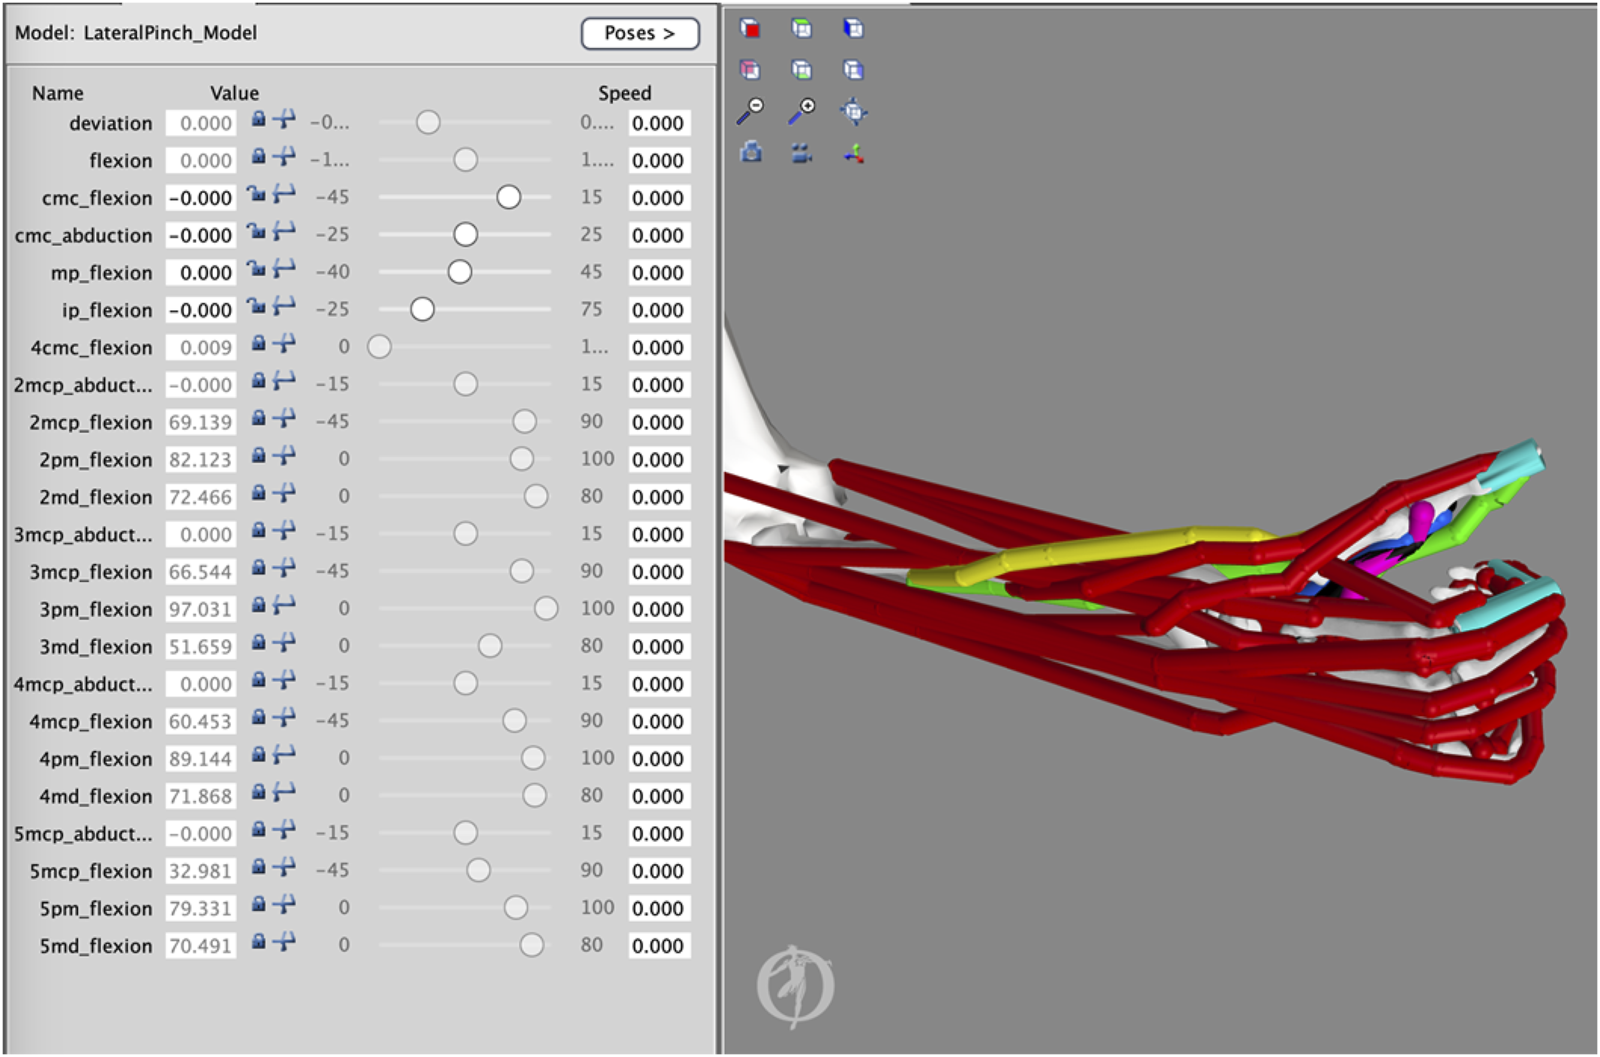Take a snapshot with the camera icon
Screen dimensions: 1600x1057
click(750, 152)
